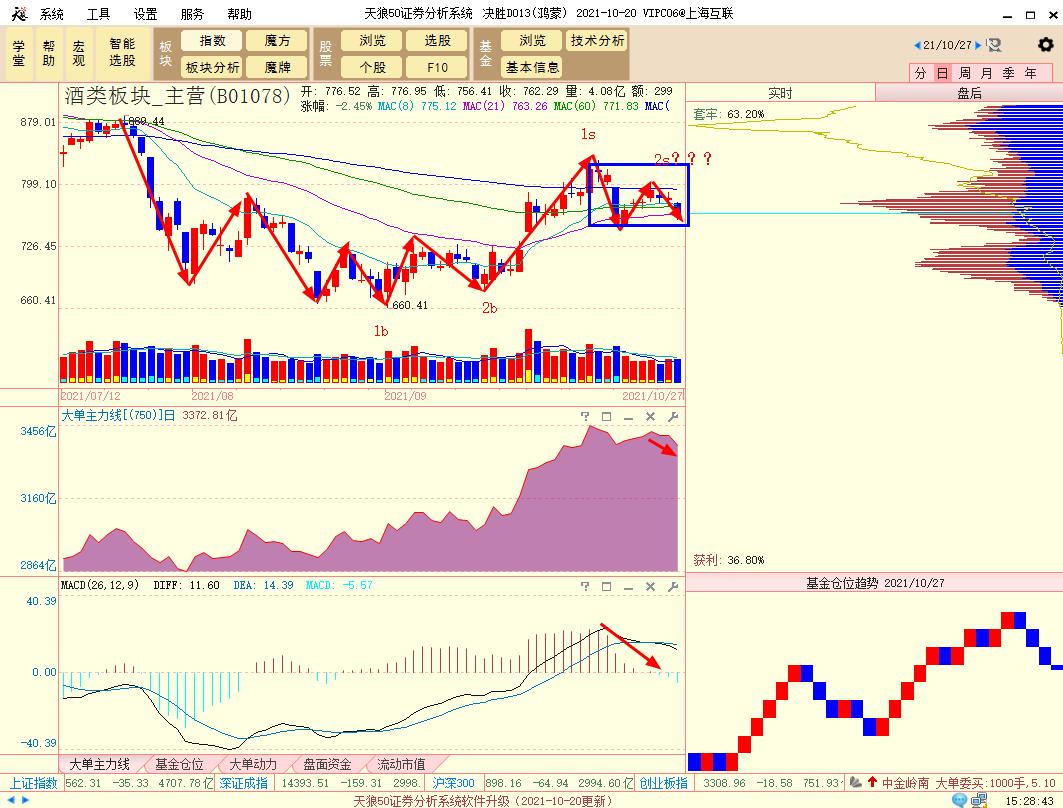Open the 系统 menu
Viewport: 1063px width, 808px height.
52,14
